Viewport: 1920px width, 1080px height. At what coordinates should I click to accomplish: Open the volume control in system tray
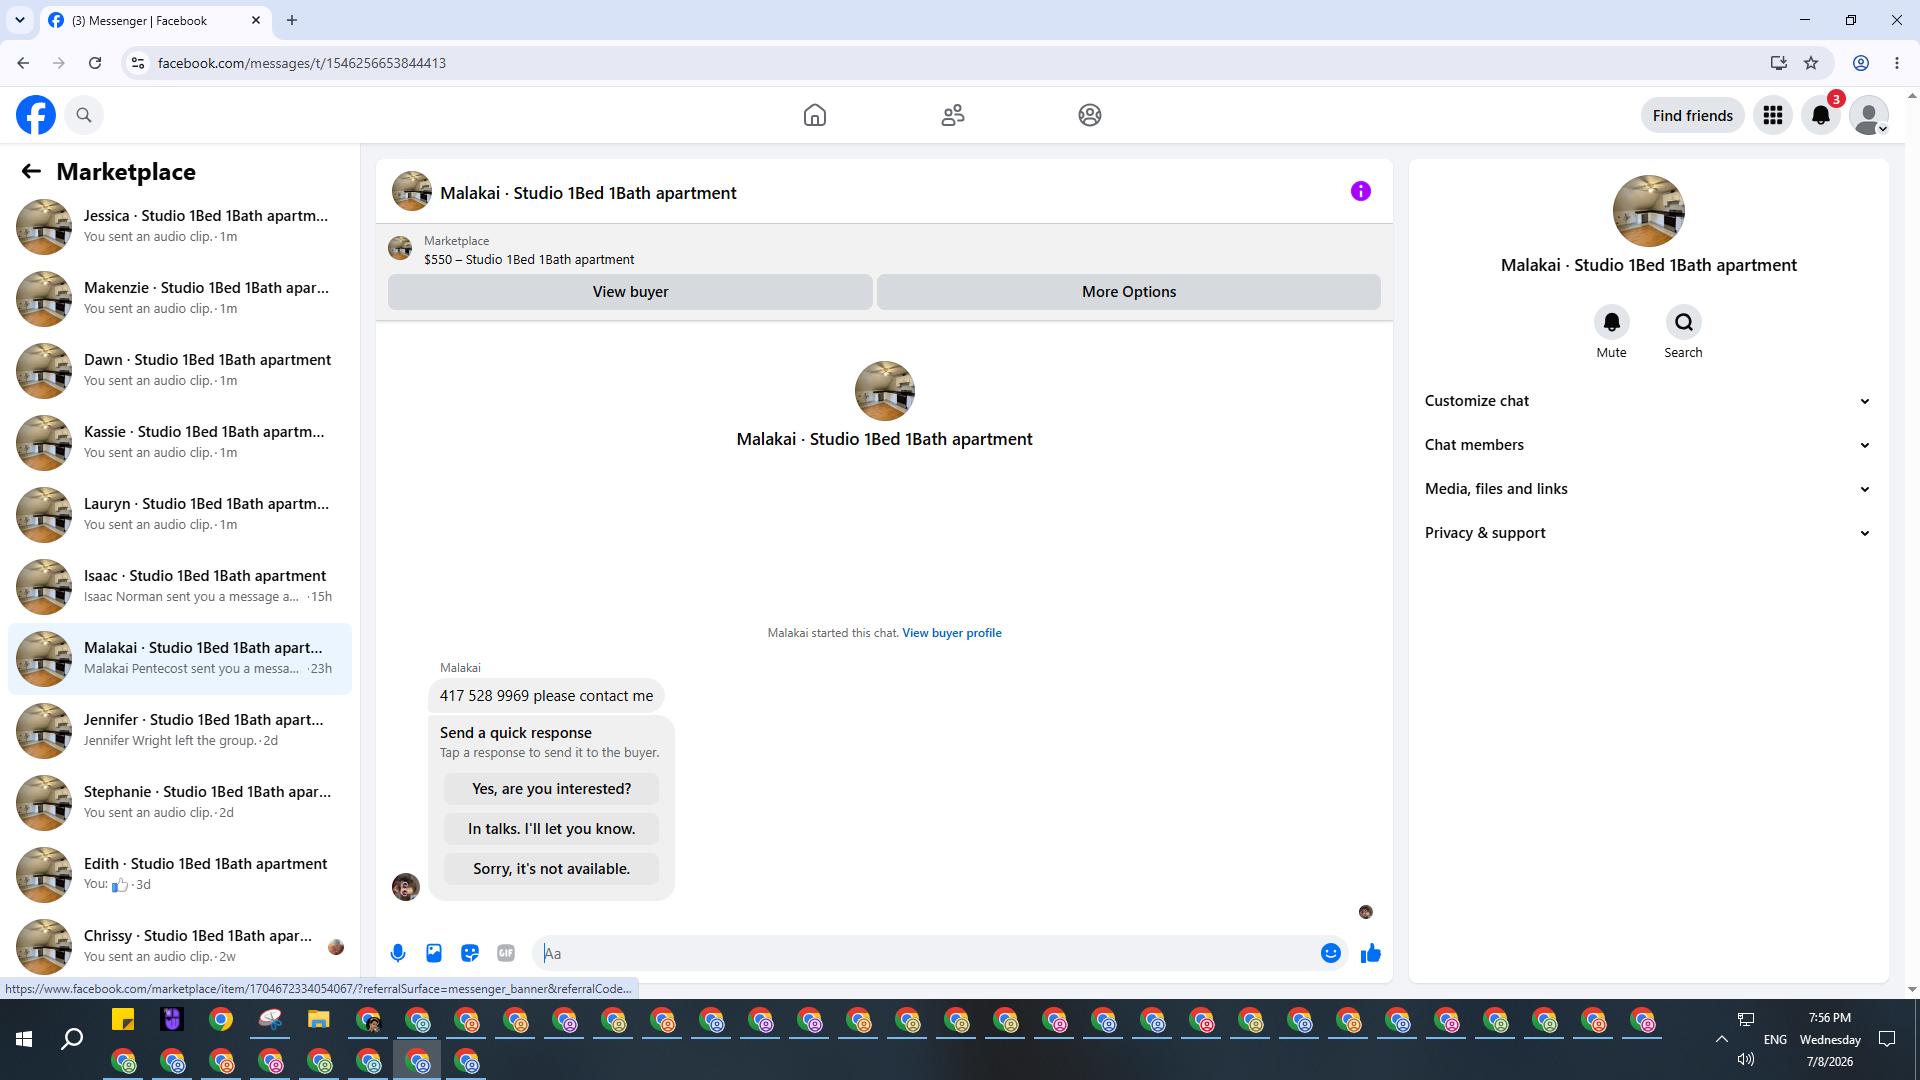[x=1746, y=1059]
